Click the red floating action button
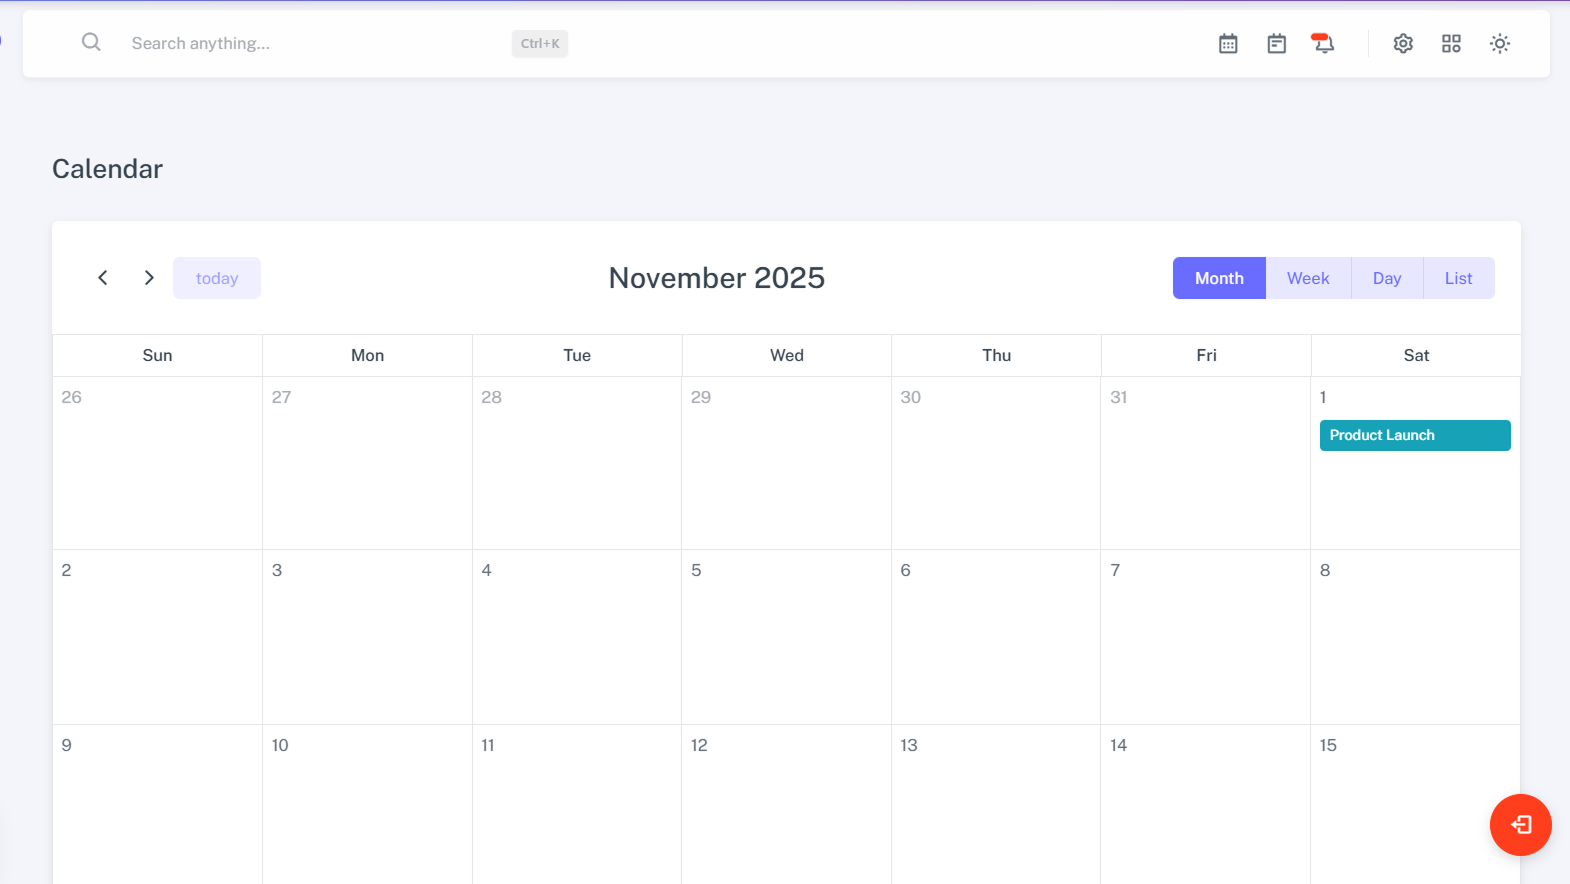 coord(1520,825)
